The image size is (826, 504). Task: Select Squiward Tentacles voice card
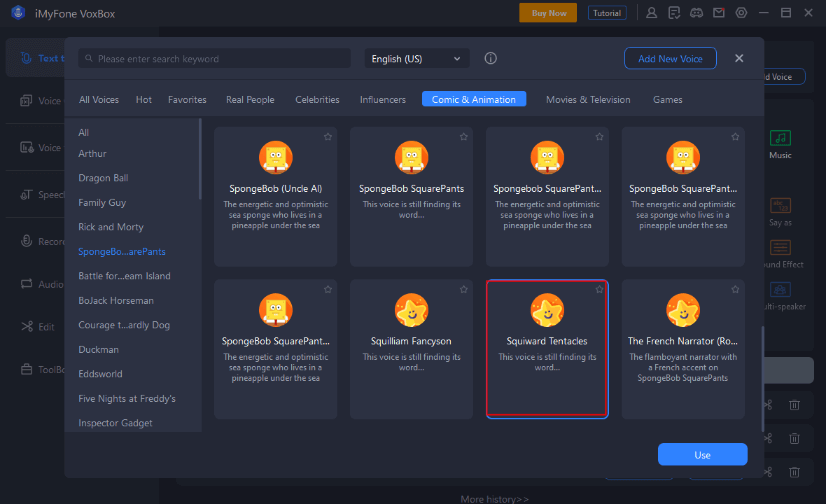point(547,349)
